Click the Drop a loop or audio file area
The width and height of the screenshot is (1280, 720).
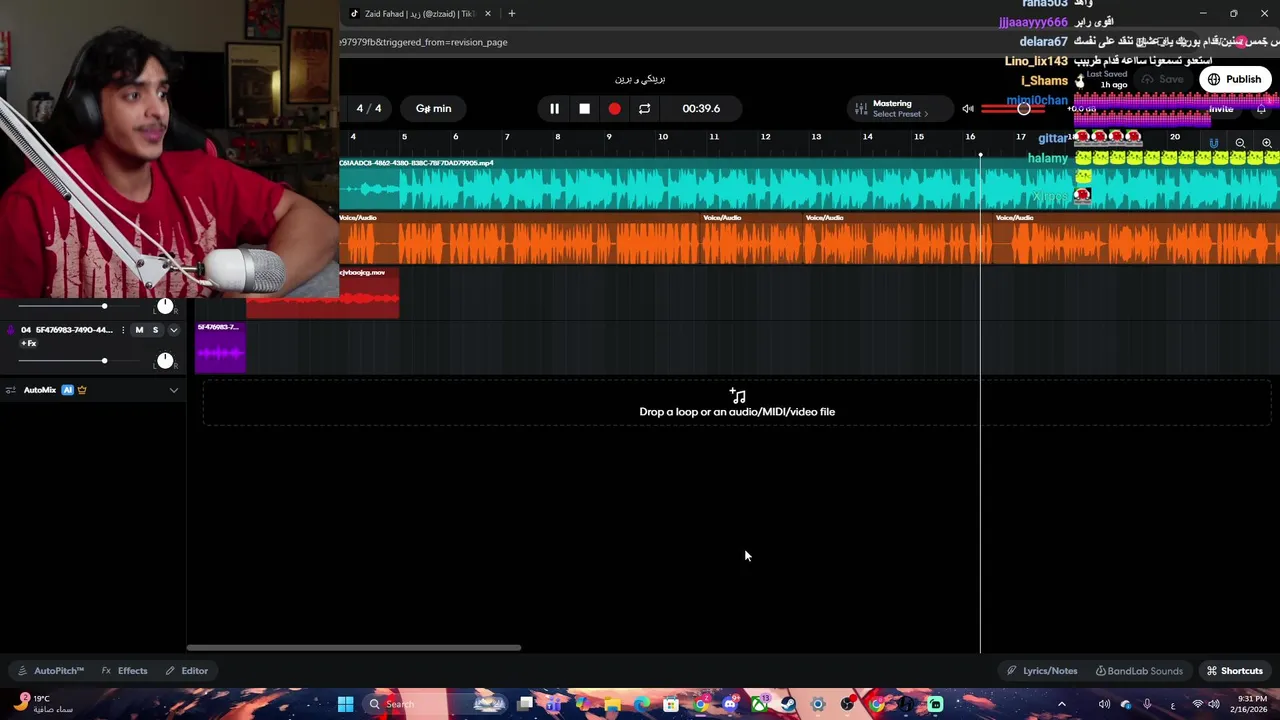(x=737, y=403)
